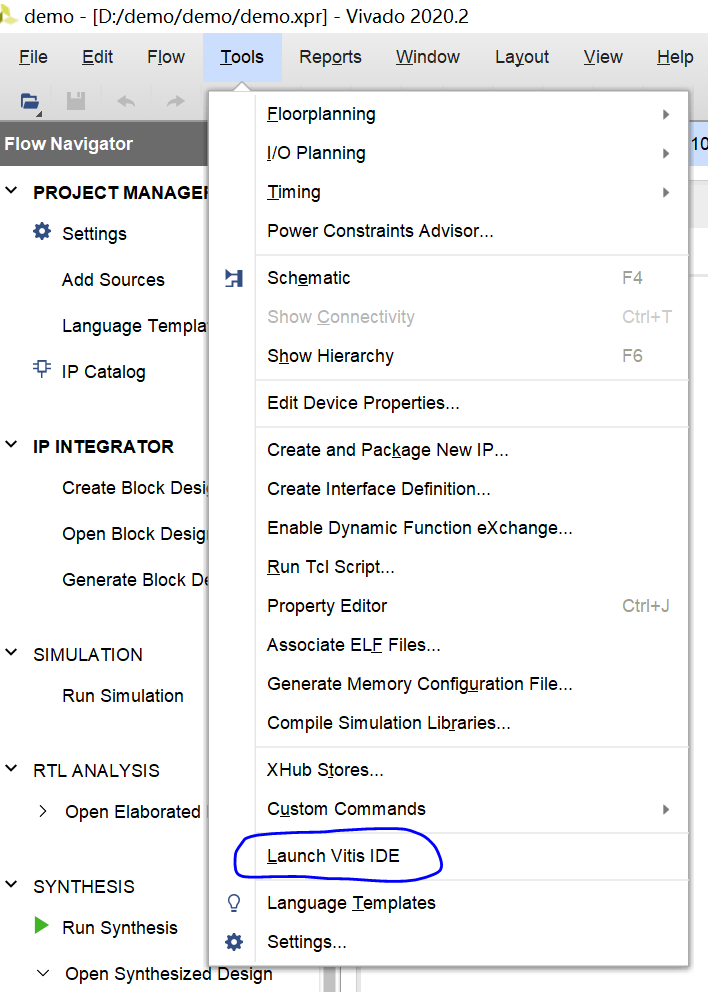Click the lightbulb Language Templates icon
The height and width of the screenshot is (992, 708).
(x=233, y=903)
